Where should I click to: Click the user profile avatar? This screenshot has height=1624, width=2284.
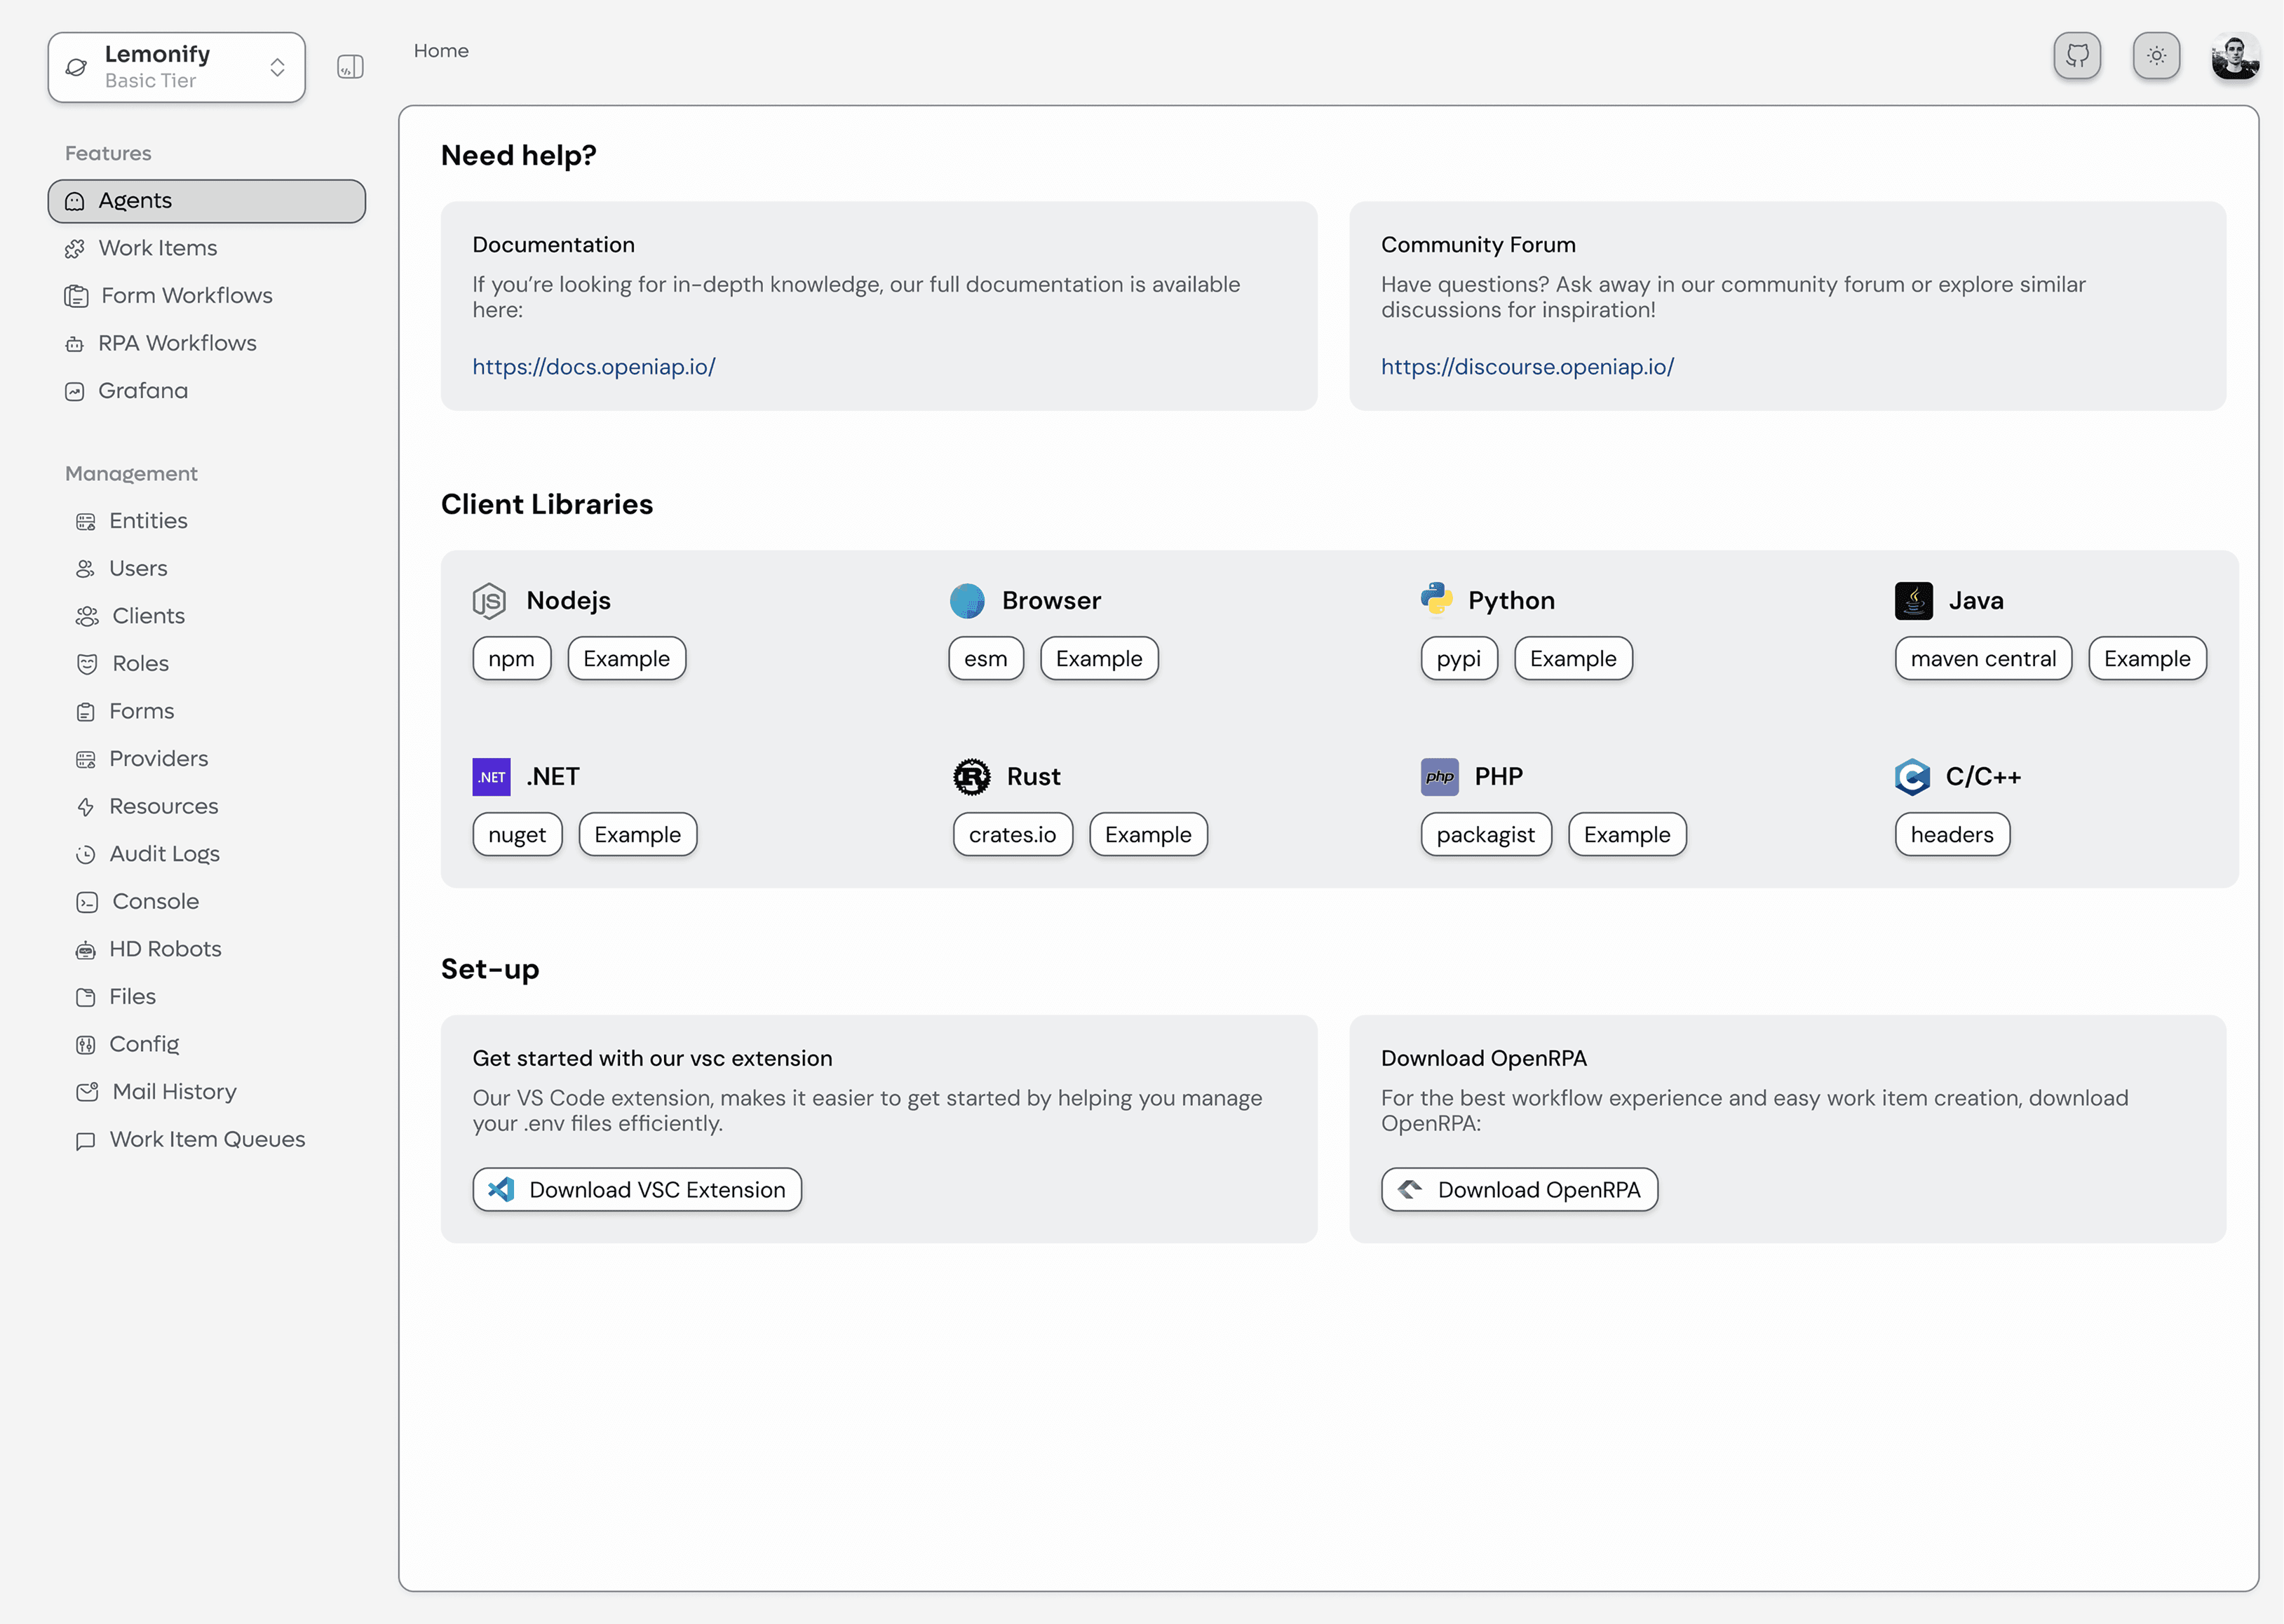click(2235, 56)
